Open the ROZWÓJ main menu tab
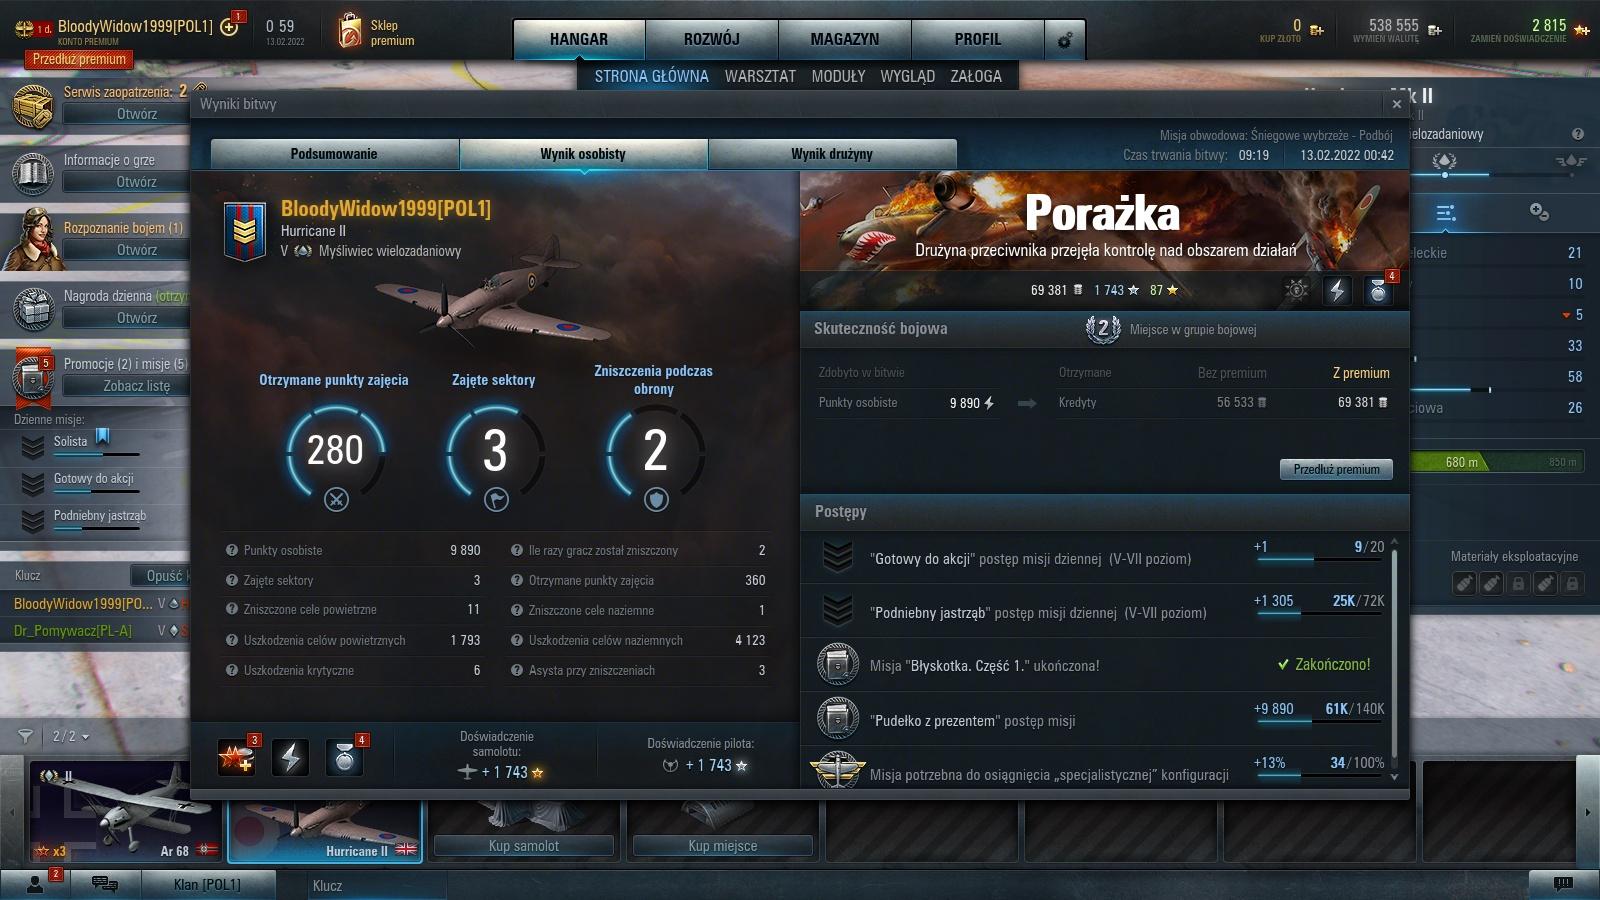This screenshot has height=900, width=1600. point(711,40)
